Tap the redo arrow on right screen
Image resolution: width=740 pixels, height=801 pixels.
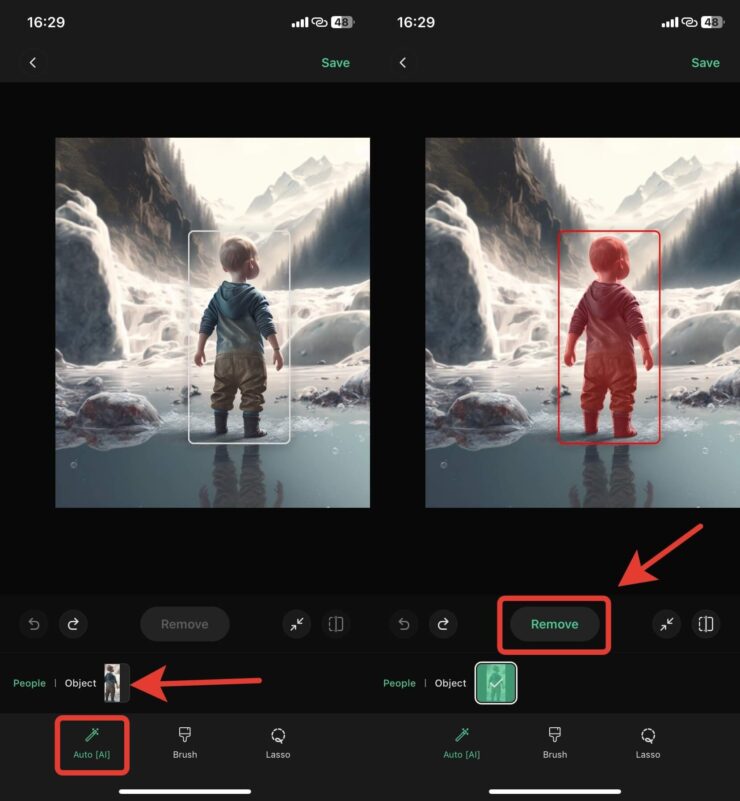[443, 624]
